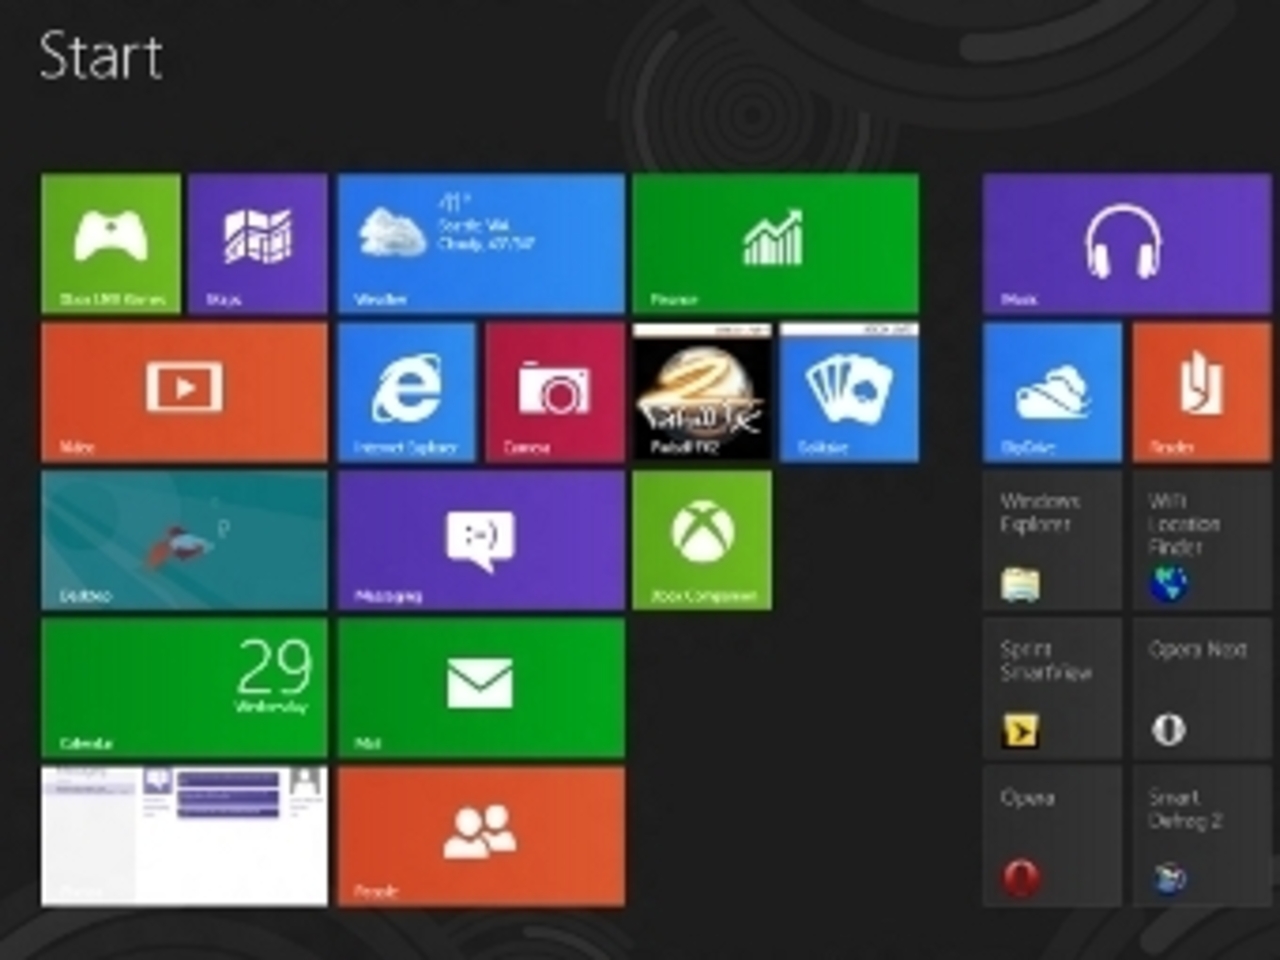This screenshot has width=1280, height=960.
Task: Open the Windows Explorer tile
Action: point(1052,540)
